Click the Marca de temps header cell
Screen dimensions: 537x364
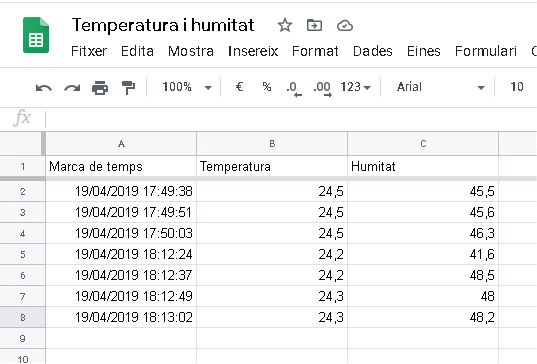tap(121, 167)
